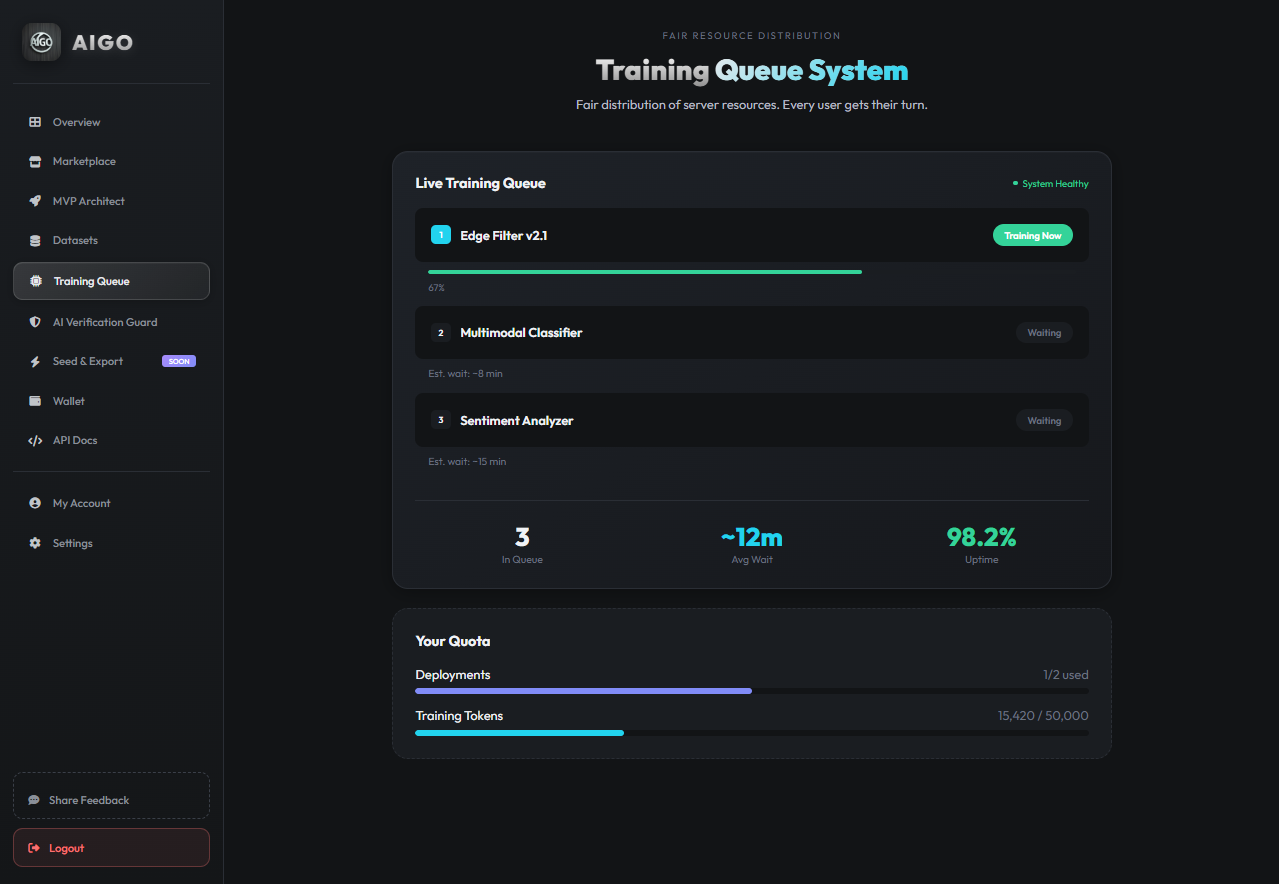Viewport: 1279px width, 884px height.
Task: Click the Logout button
Action: [x=111, y=847]
